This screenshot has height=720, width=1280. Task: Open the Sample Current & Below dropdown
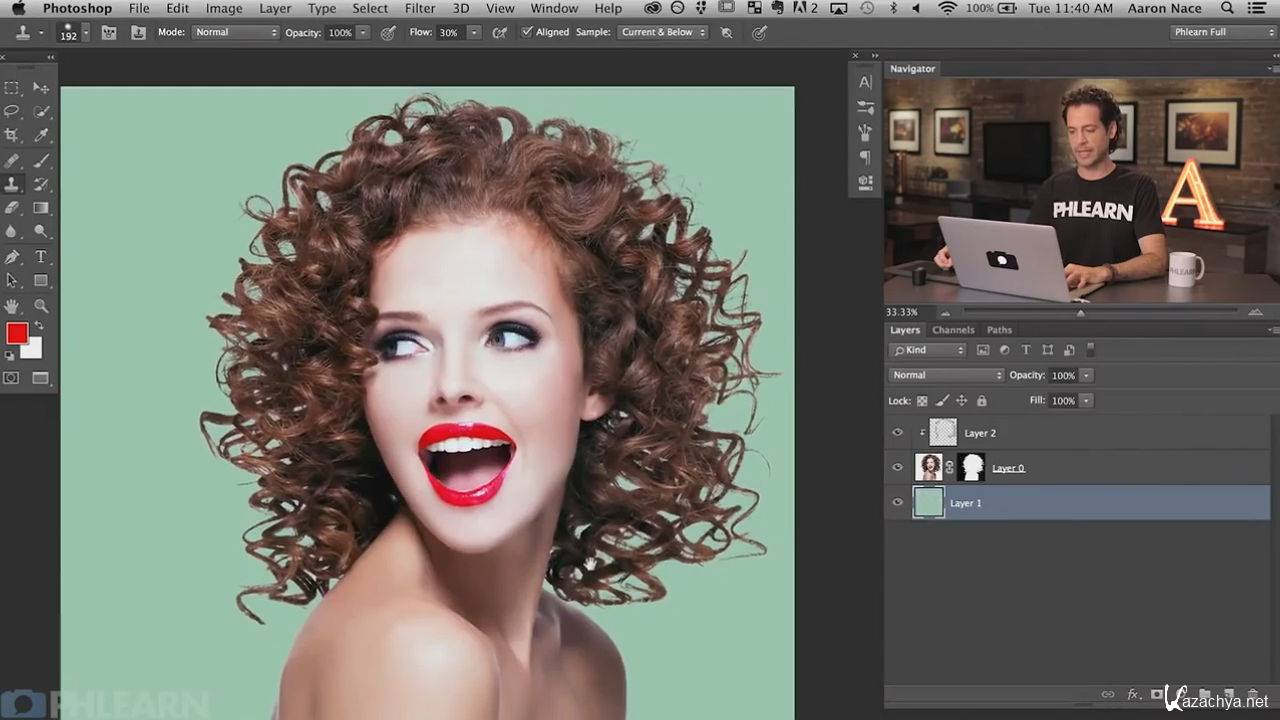pos(663,32)
